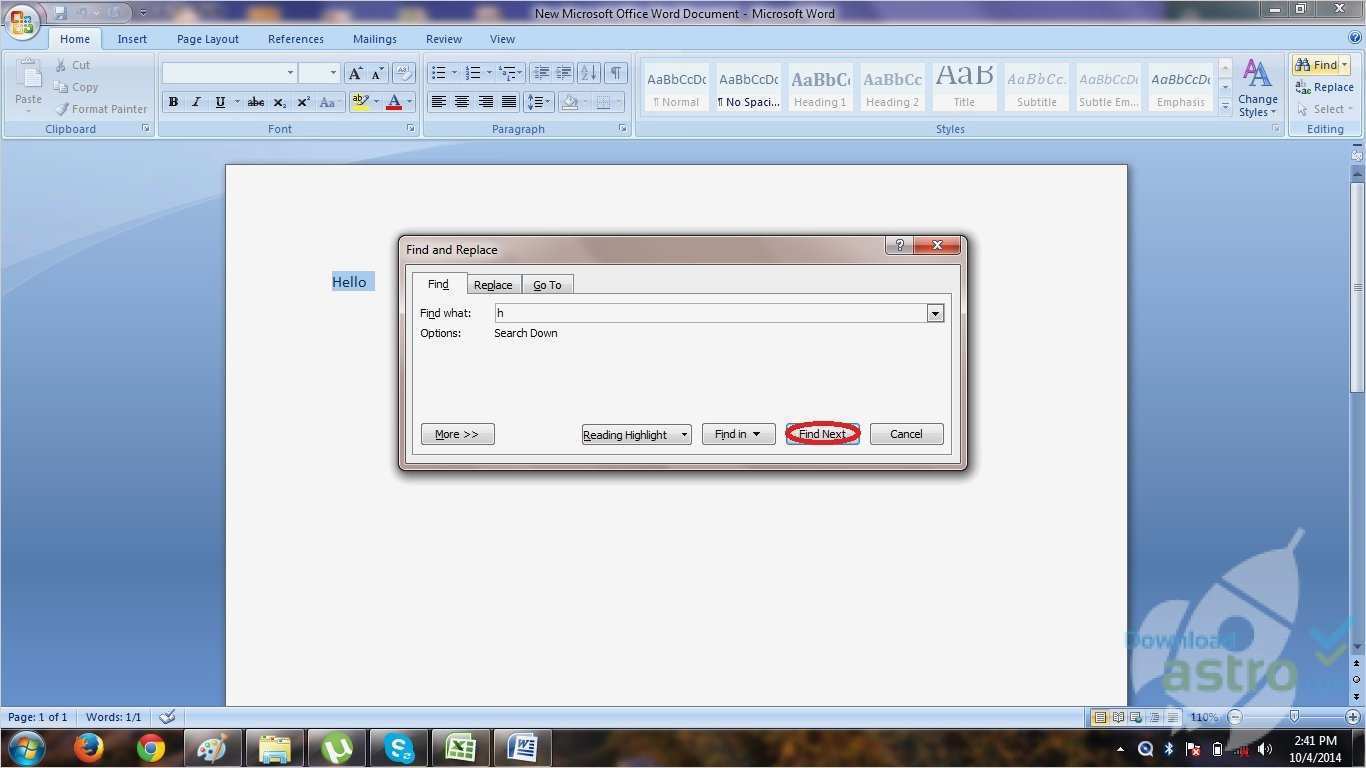The height and width of the screenshot is (768, 1366).
Task: Toggle Italic formatting
Action: (x=196, y=102)
